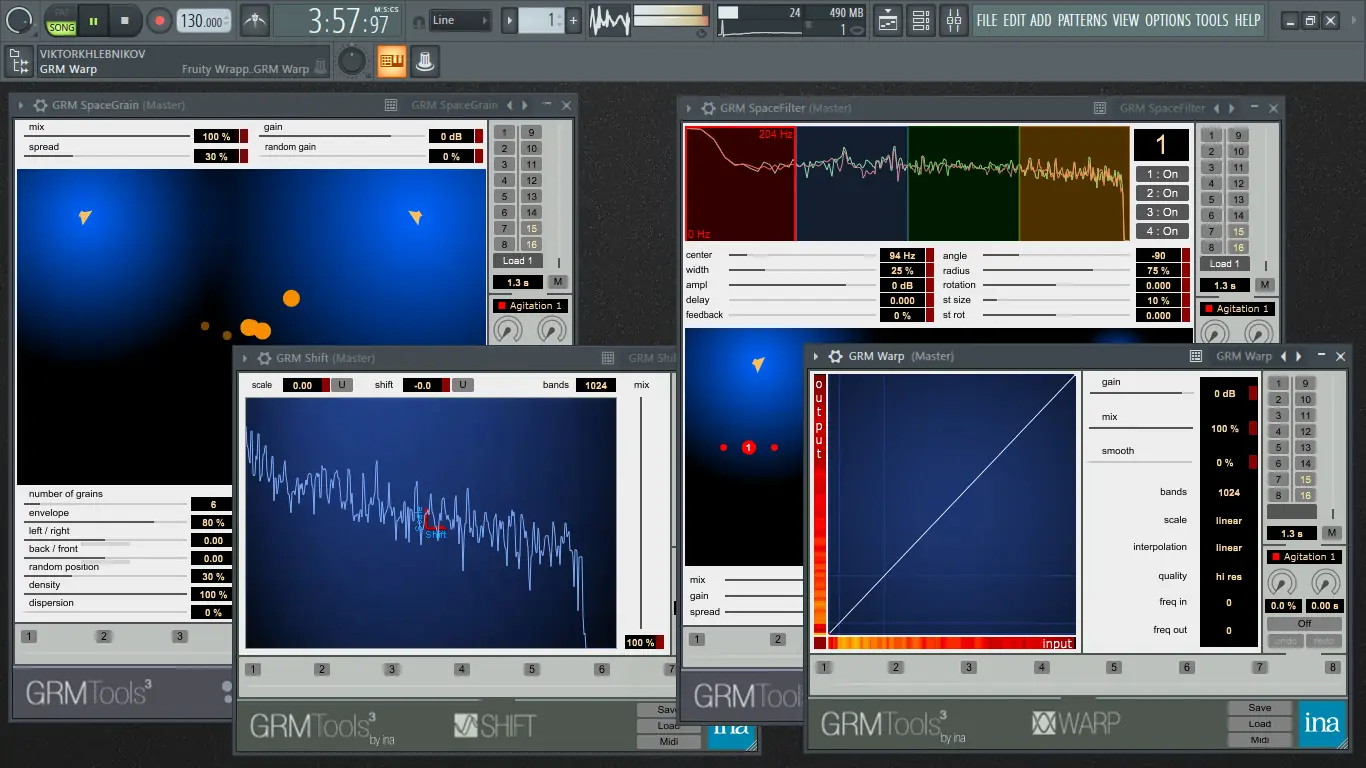Open the channel rack icon
The width and height of the screenshot is (1366, 768).
[x=921, y=20]
